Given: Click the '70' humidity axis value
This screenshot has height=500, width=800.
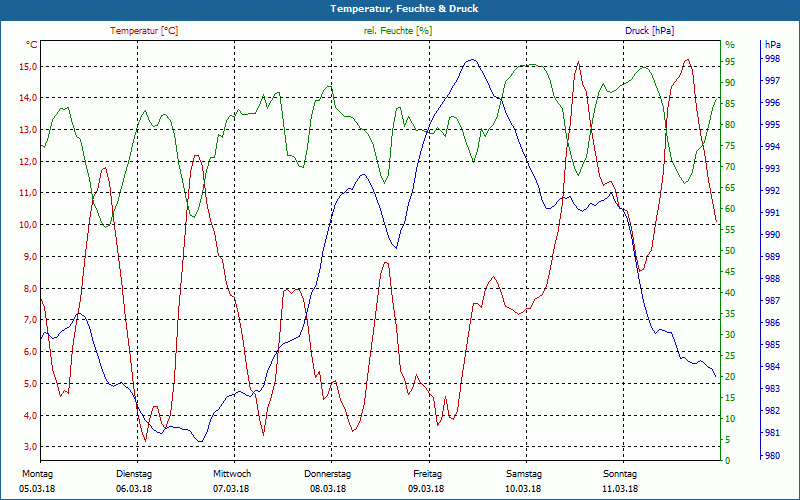Looking at the screenshot, I should (x=730, y=167).
